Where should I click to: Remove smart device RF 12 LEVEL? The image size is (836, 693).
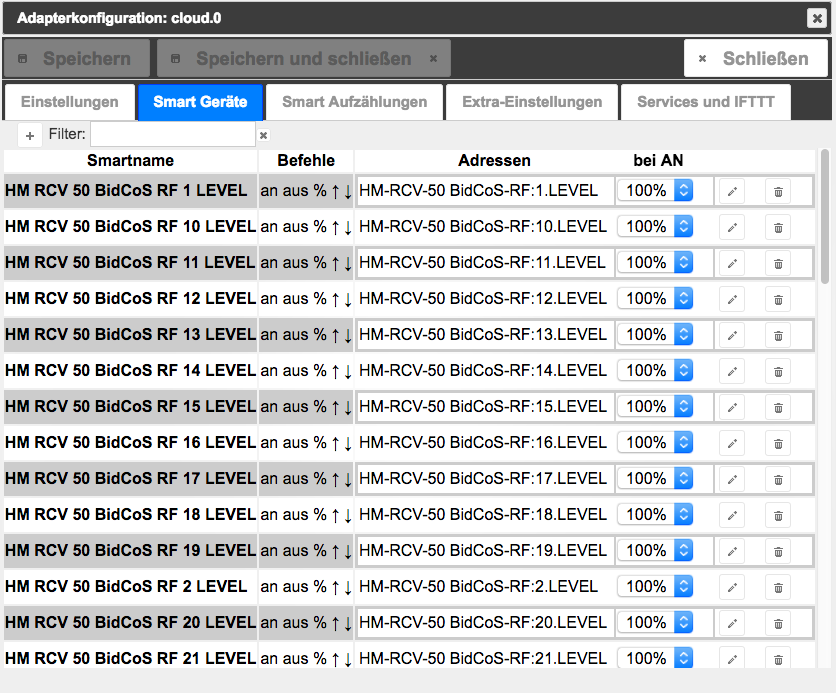778,300
